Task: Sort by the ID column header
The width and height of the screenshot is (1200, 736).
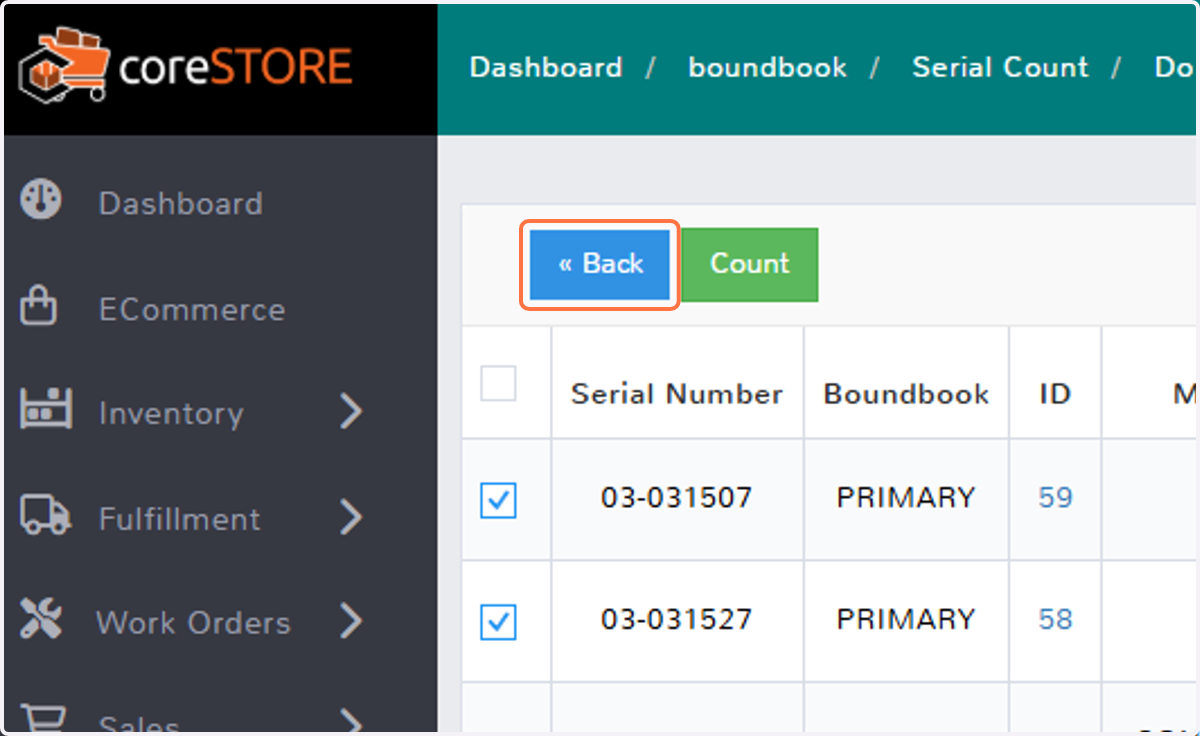Action: [x=1055, y=394]
